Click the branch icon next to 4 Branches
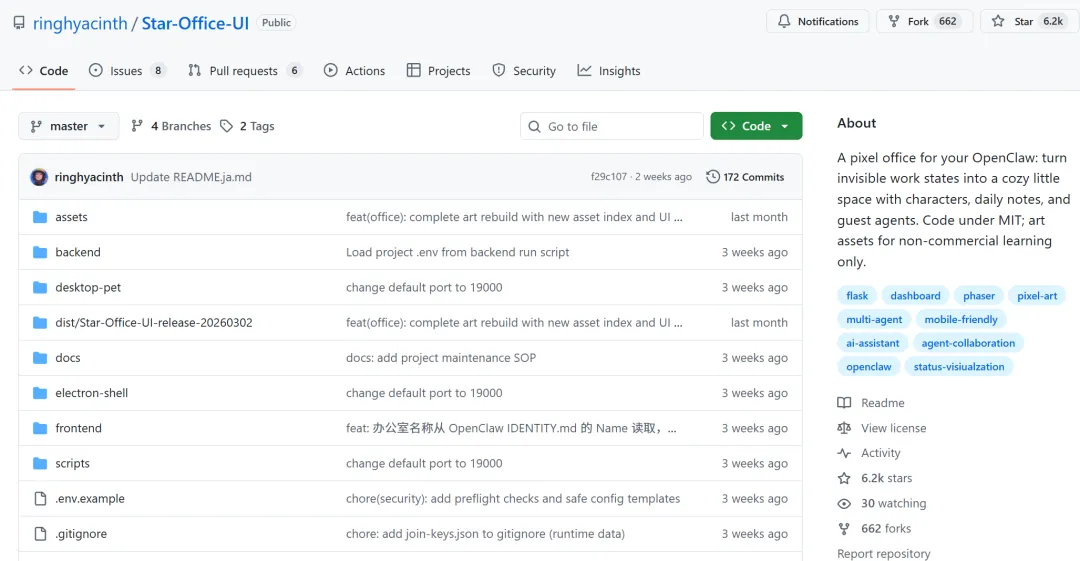 pos(137,126)
